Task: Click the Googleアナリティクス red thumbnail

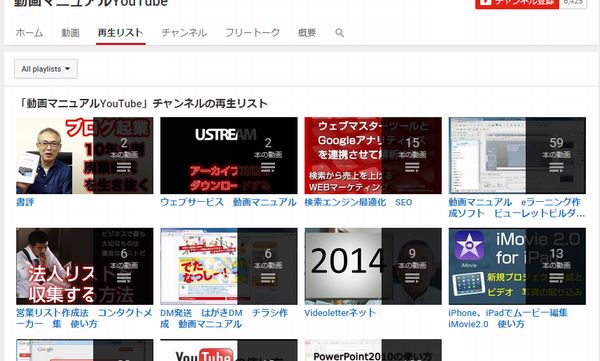Action: click(373, 155)
